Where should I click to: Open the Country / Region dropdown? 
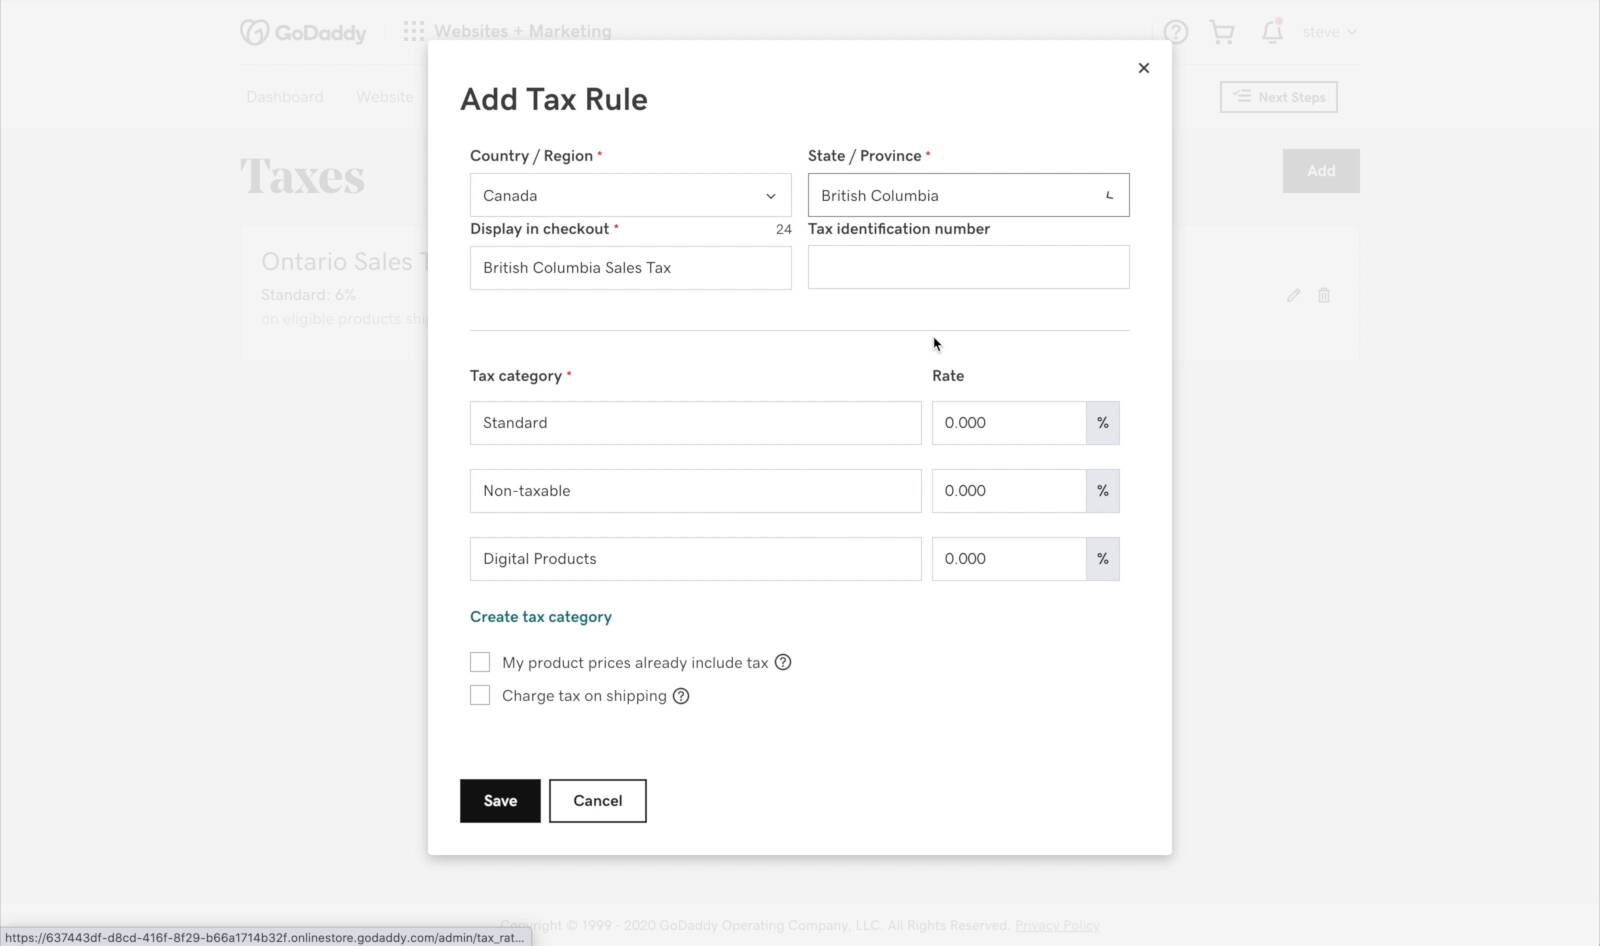(x=630, y=196)
